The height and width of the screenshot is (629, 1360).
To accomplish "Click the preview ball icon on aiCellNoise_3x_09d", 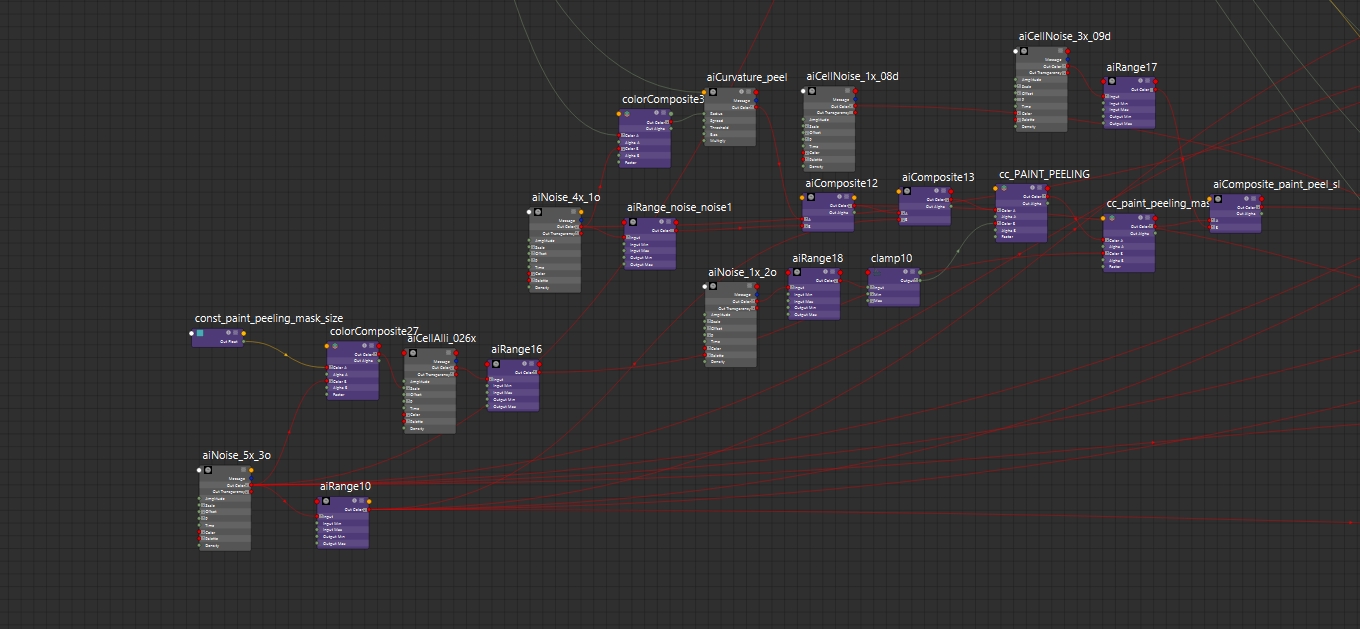I will [x=1024, y=51].
